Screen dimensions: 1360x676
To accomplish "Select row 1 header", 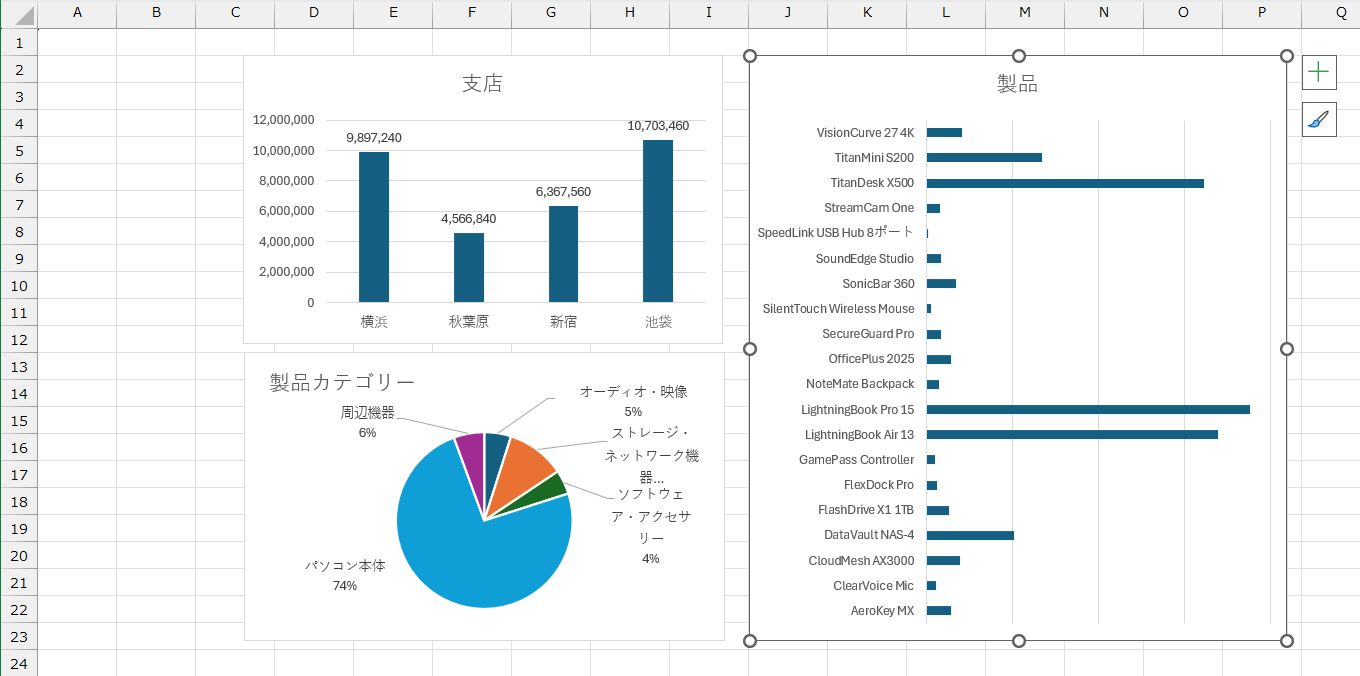I will click(x=19, y=42).
